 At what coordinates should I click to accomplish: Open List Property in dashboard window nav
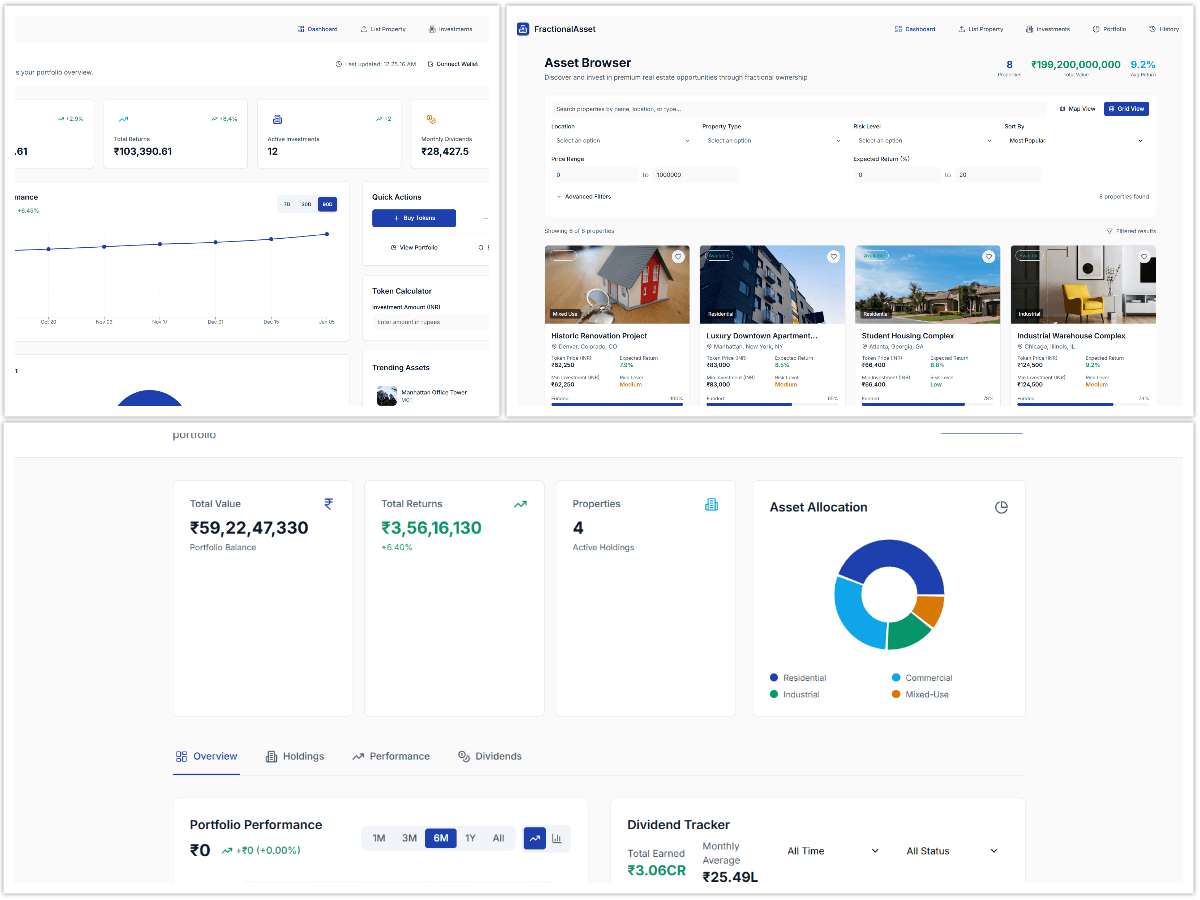[383, 30]
